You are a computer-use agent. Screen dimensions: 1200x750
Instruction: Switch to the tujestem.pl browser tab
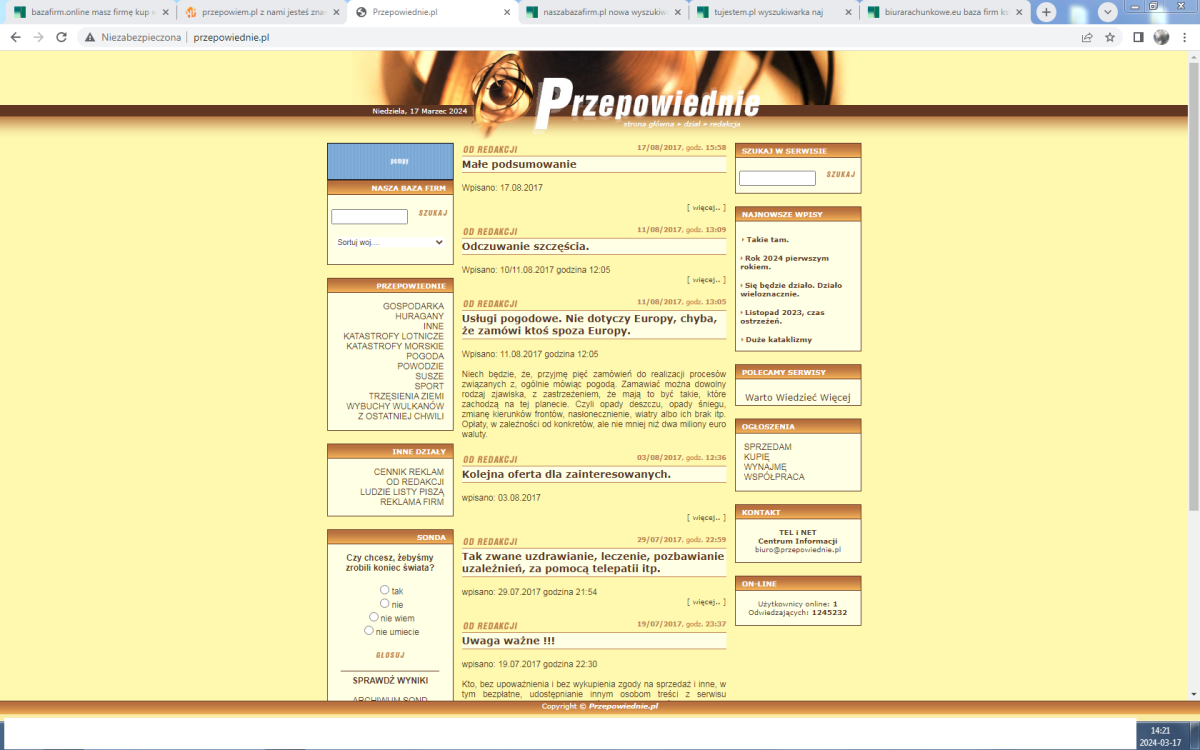[772, 13]
